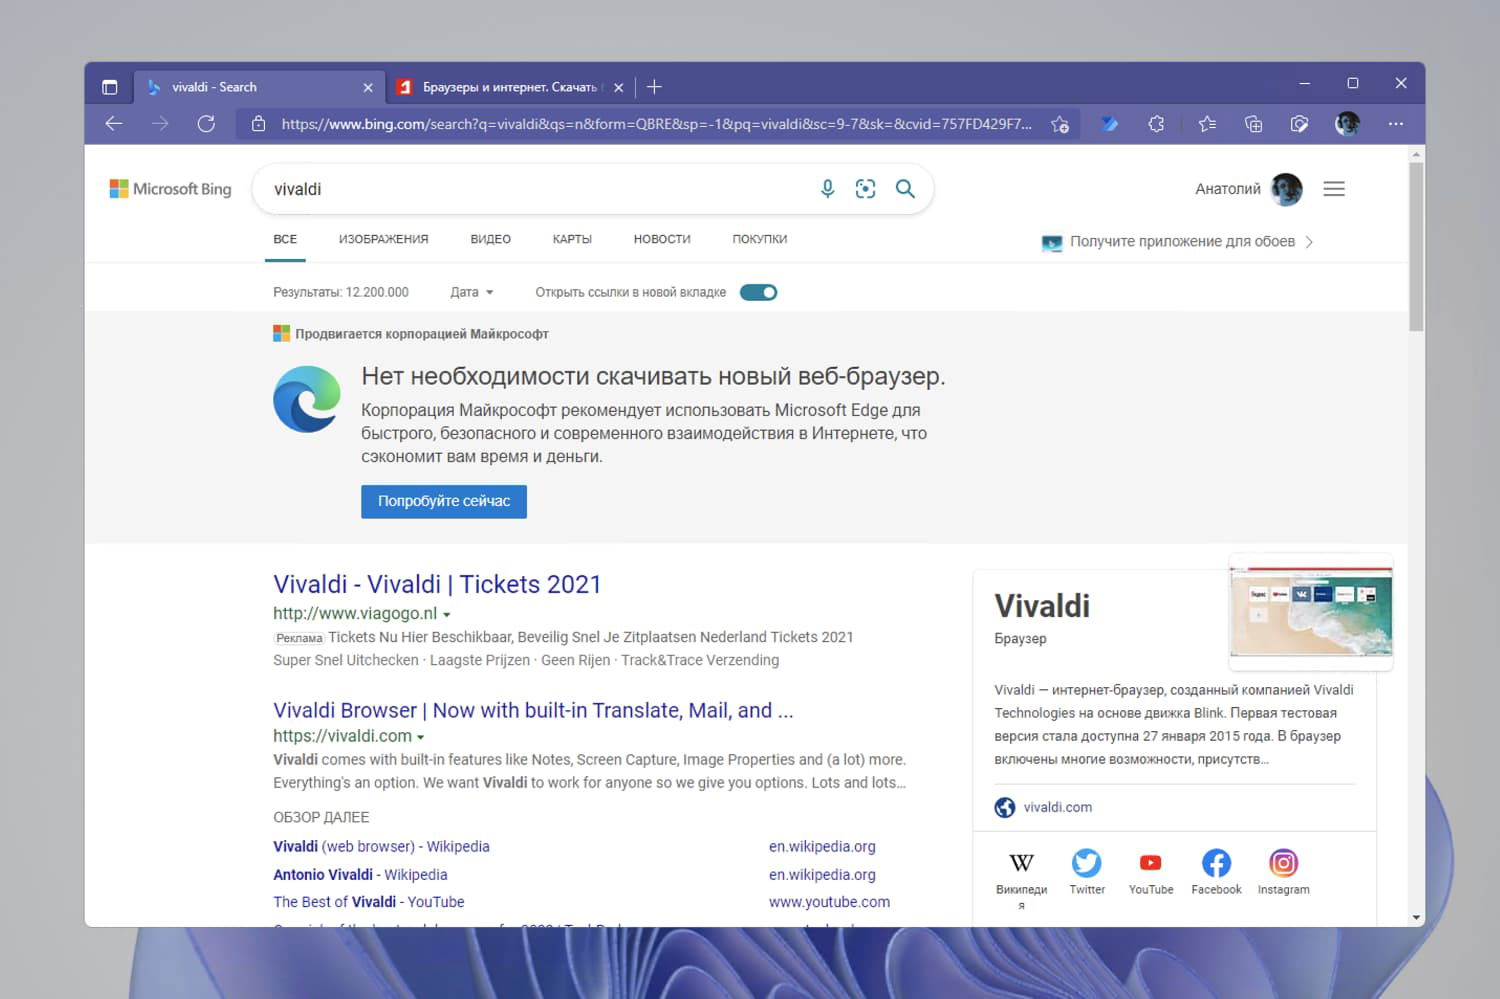Click the 'Продвигается корпорацией Майкрософт' label

(x=422, y=334)
